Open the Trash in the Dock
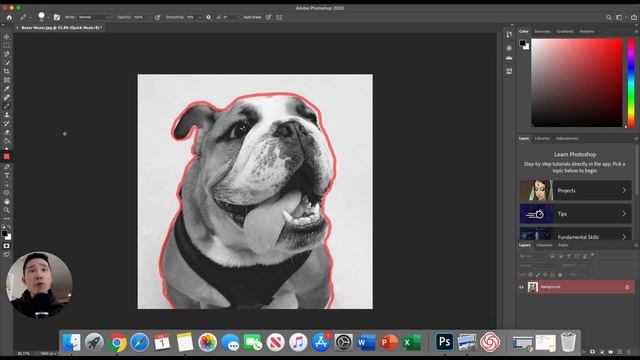 pyautogui.click(x=568, y=342)
